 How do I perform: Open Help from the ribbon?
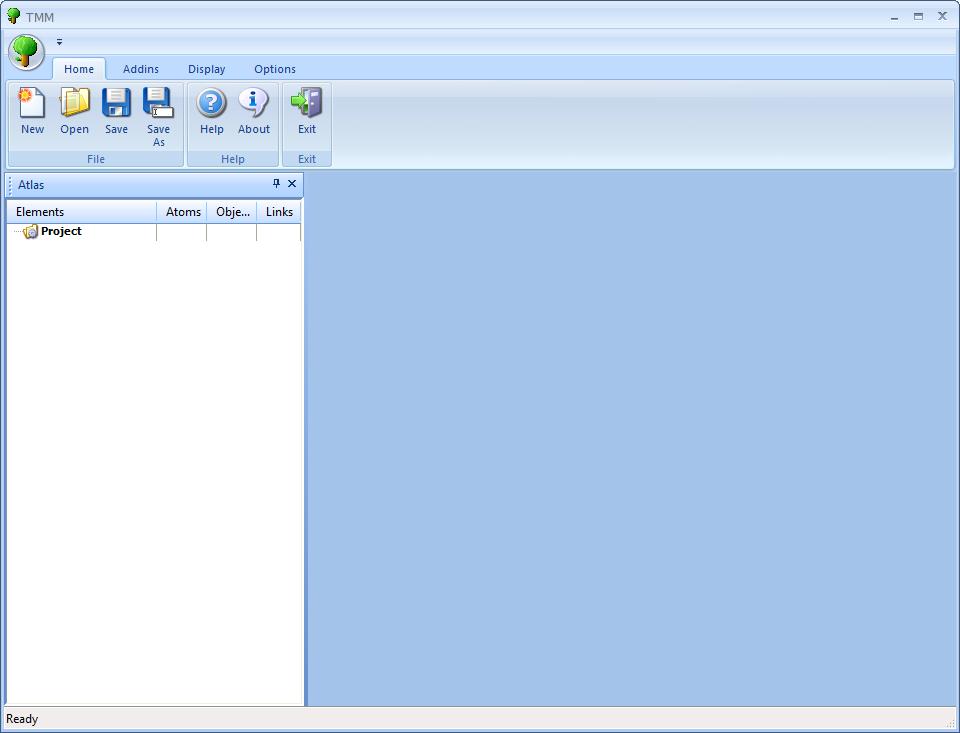212,111
